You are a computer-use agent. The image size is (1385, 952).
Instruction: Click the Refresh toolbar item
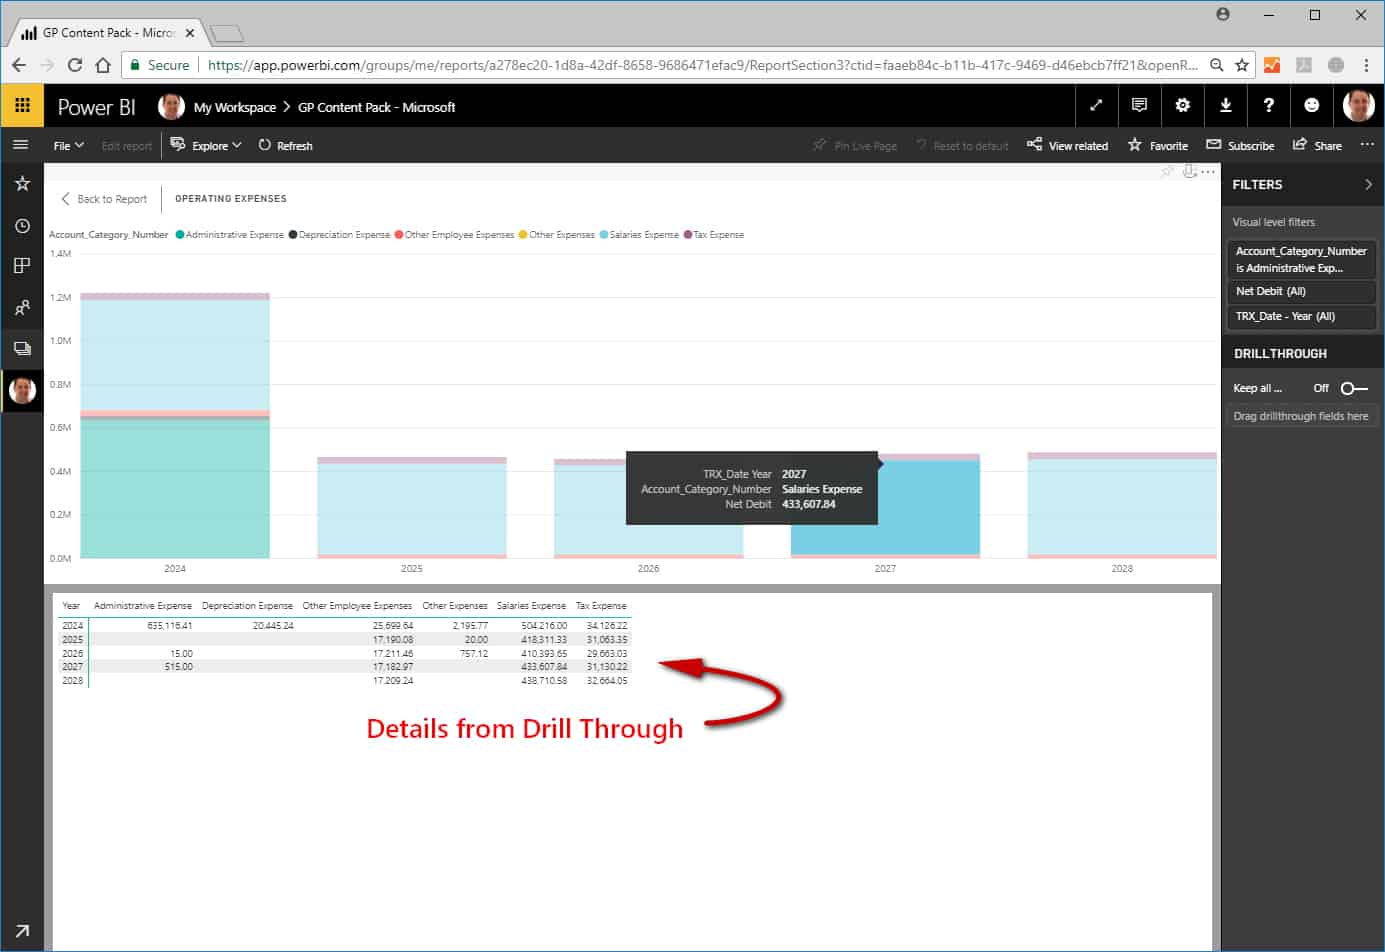pyautogui.click(x=285, y=146)
